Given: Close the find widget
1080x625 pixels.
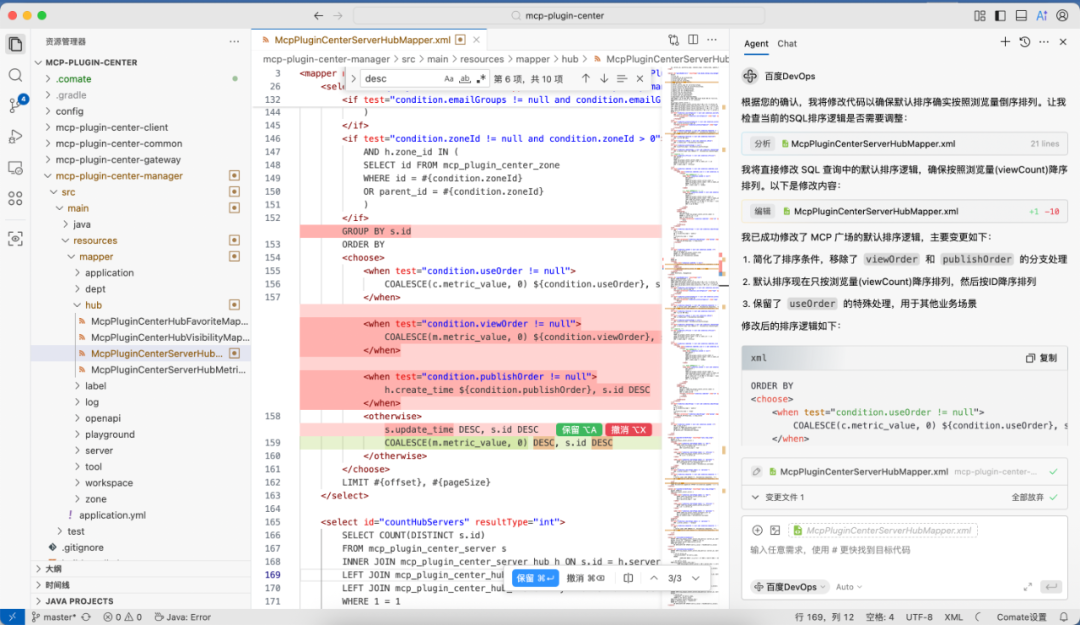Looking at the screenshot, I should pyautogui.click(x=640, y=79).
